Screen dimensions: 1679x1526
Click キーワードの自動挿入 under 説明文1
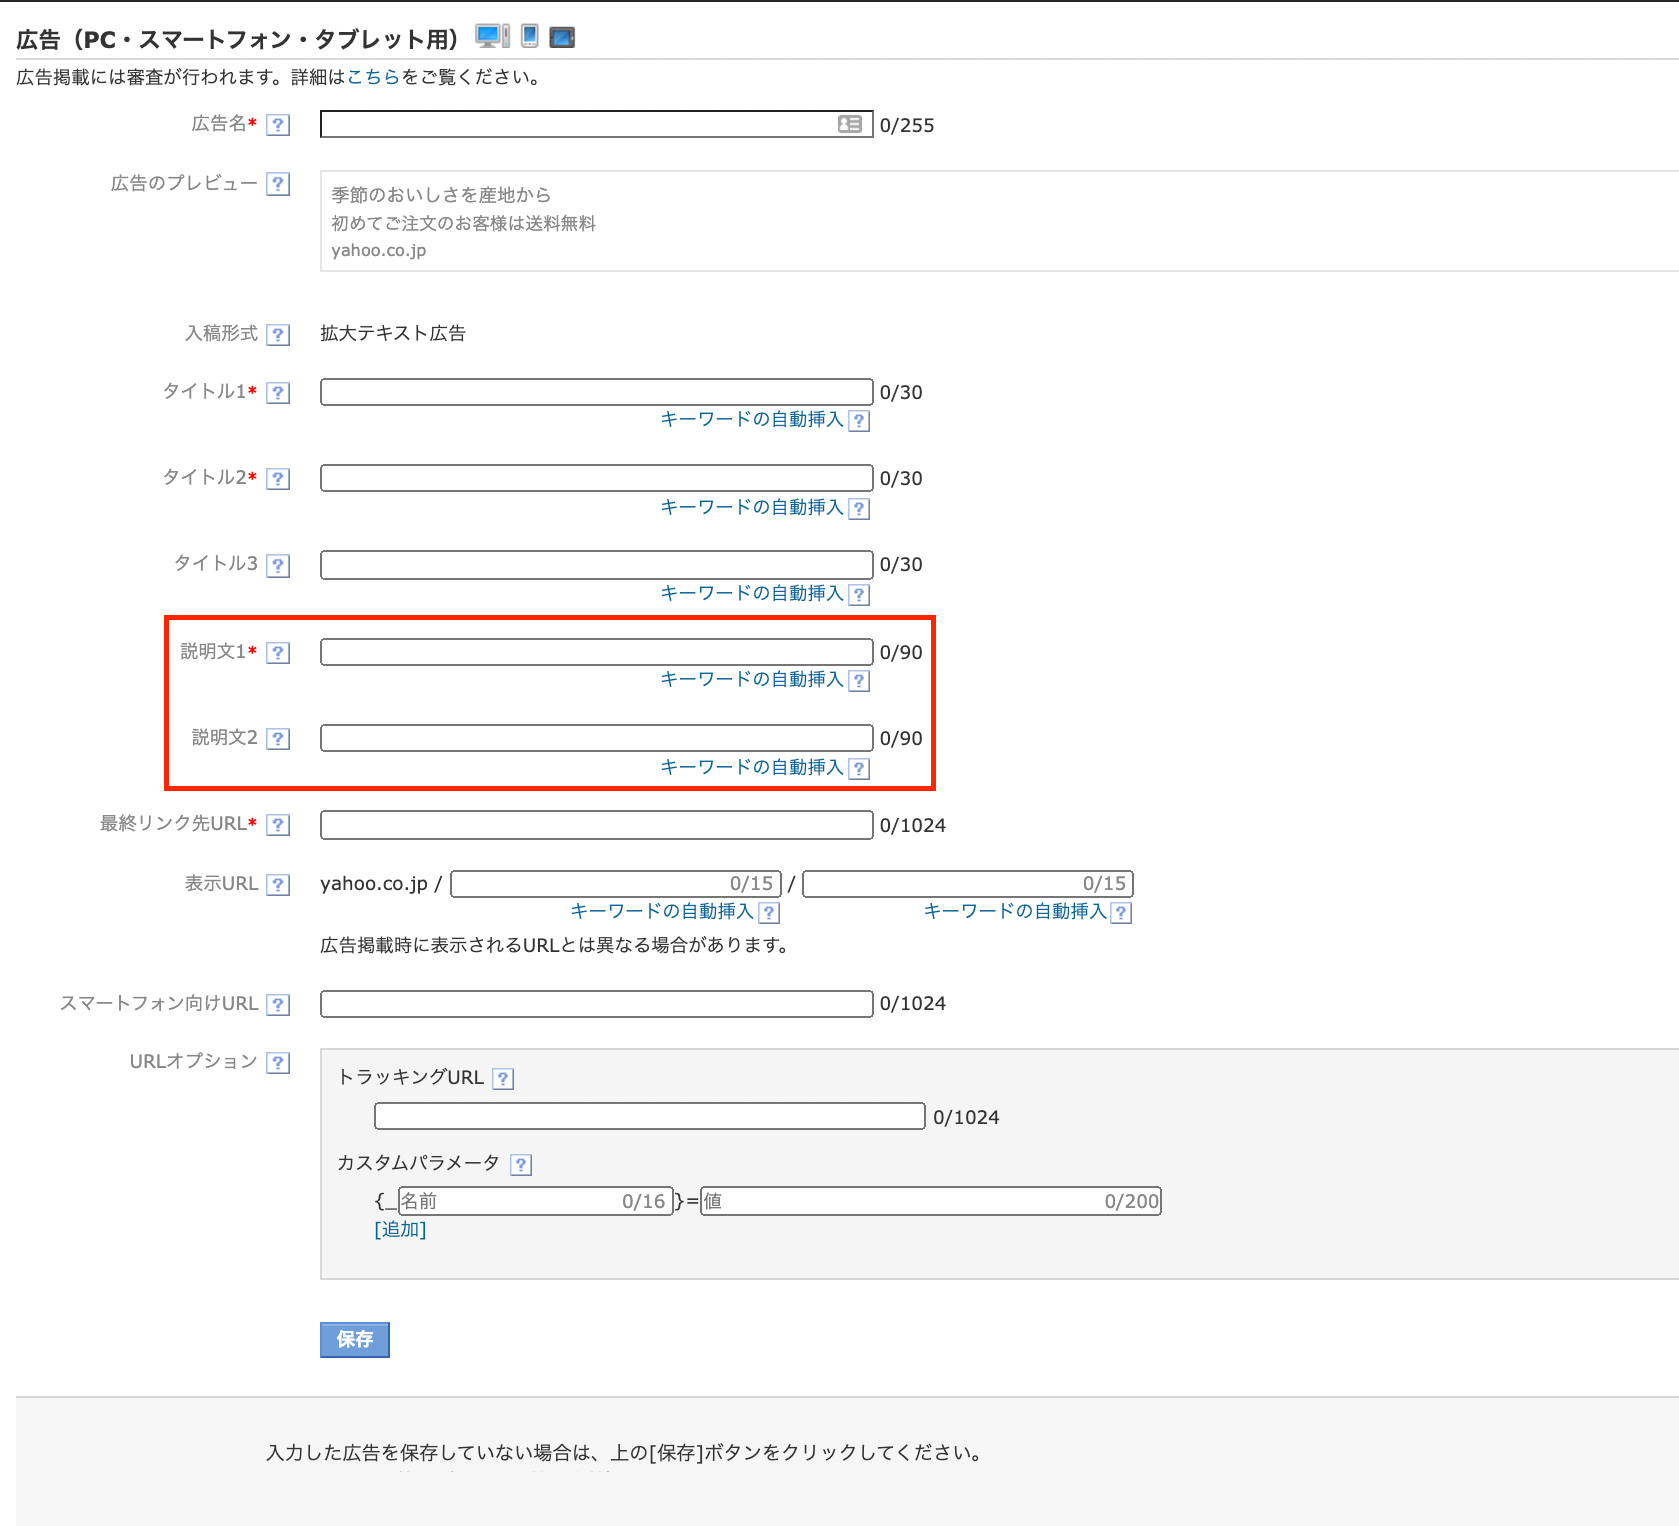pos(752,679)
